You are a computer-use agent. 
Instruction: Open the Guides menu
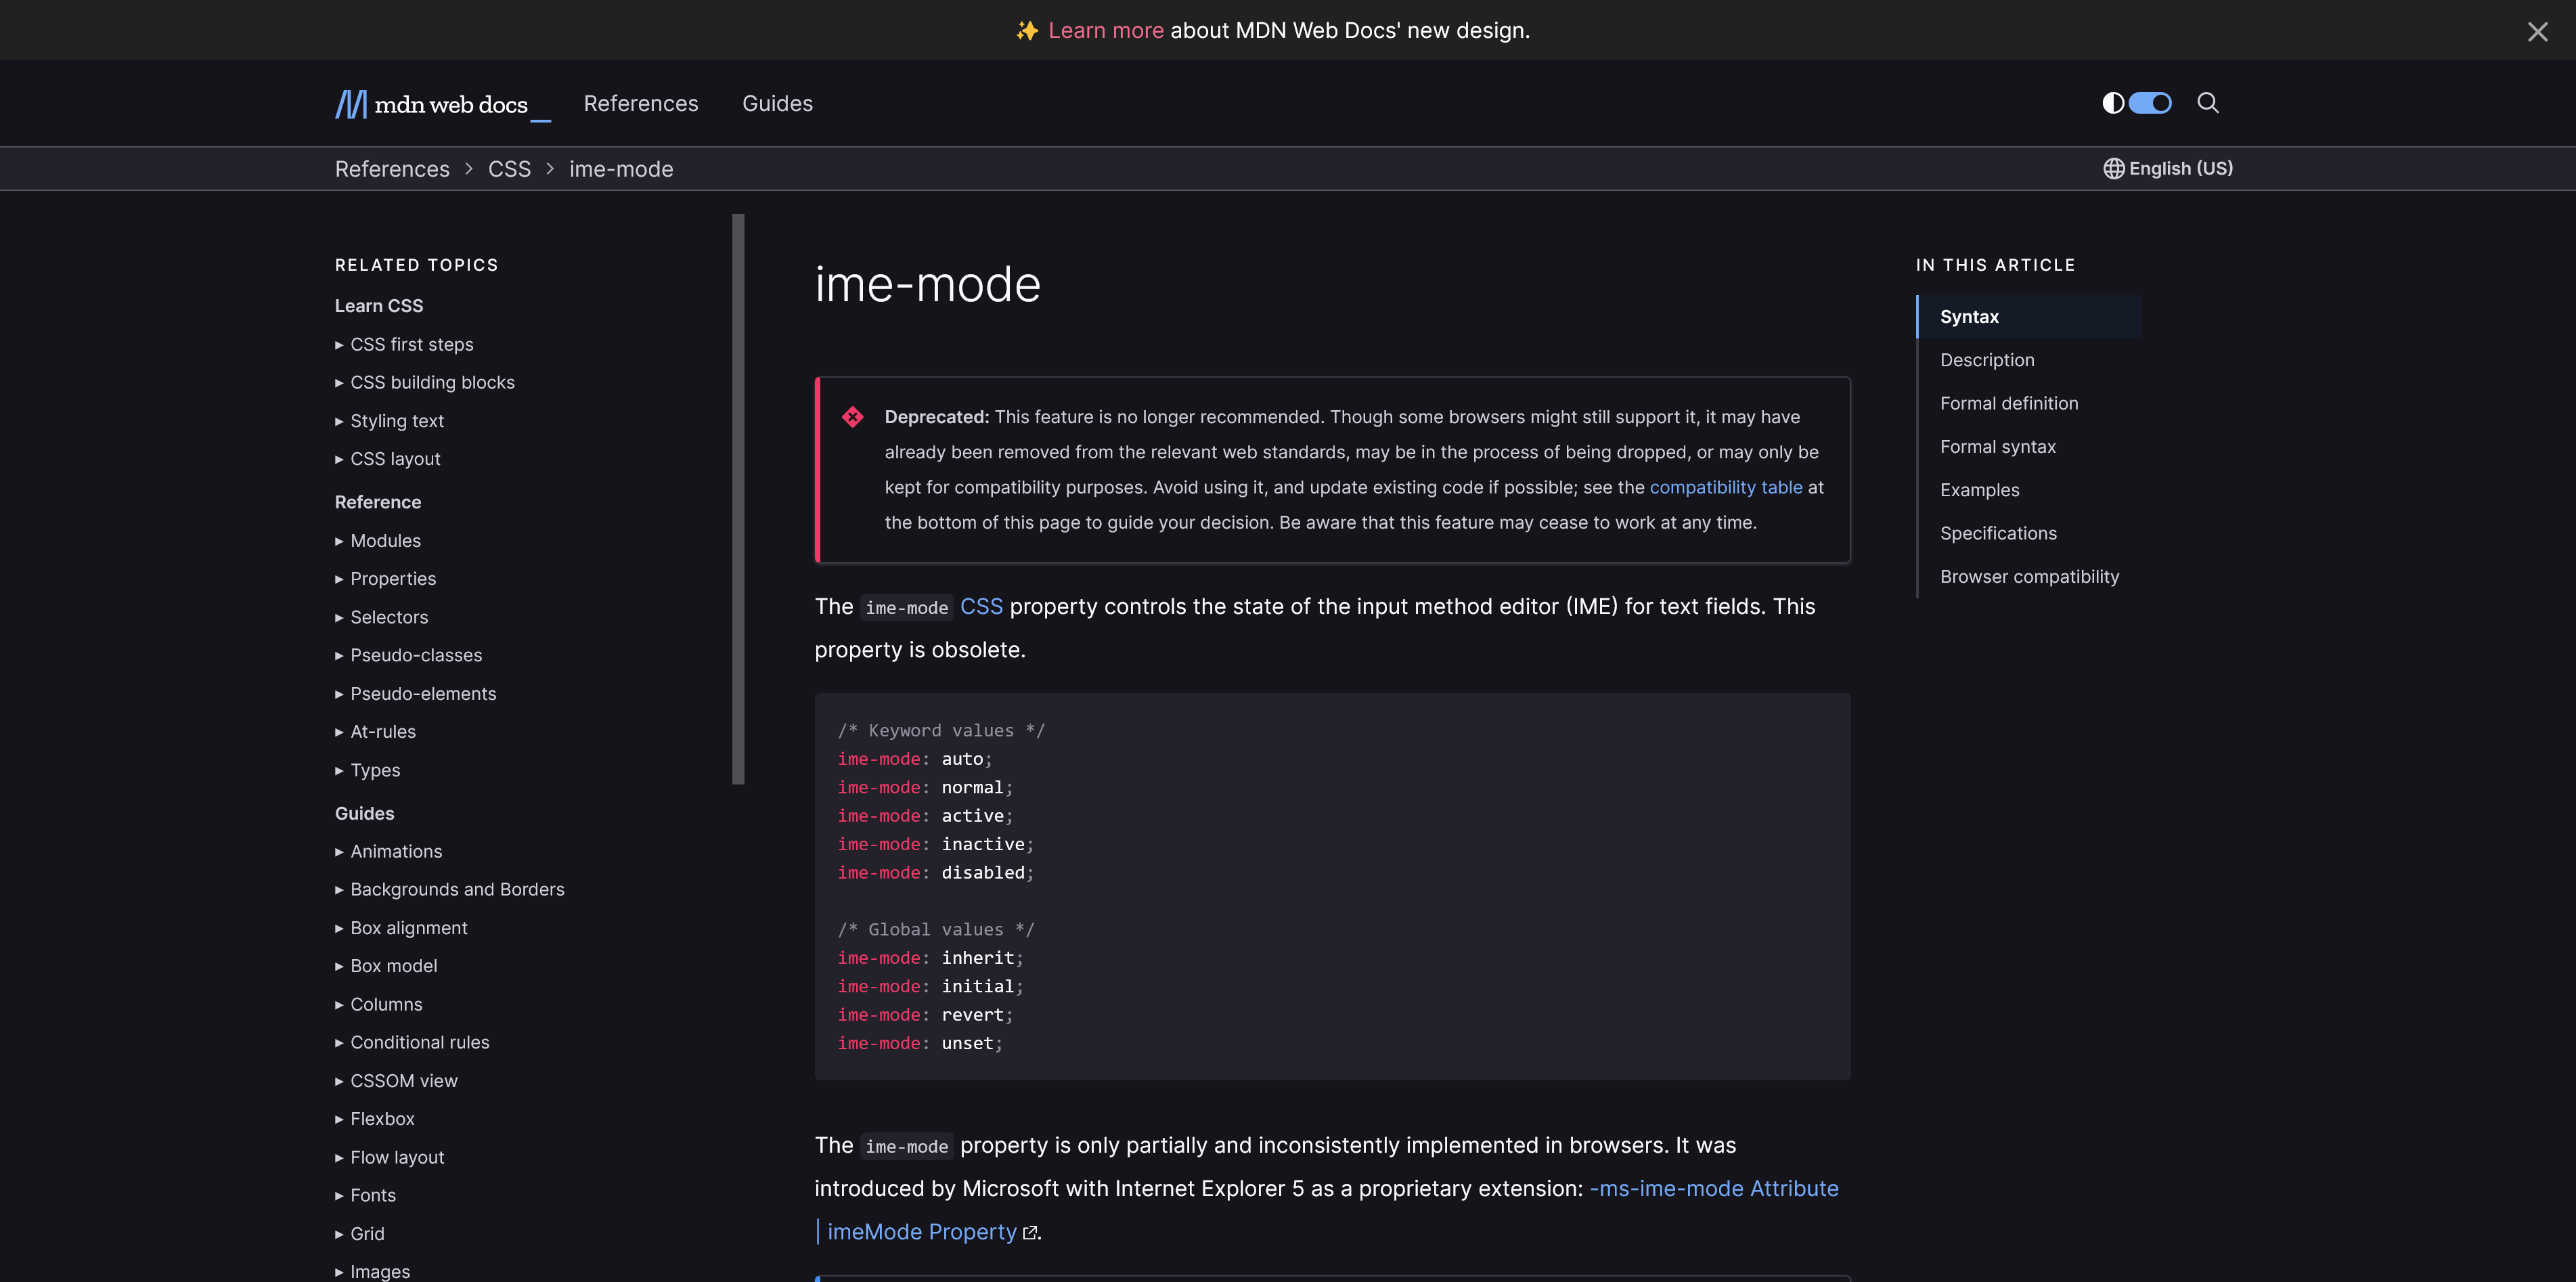coord(777,103)
